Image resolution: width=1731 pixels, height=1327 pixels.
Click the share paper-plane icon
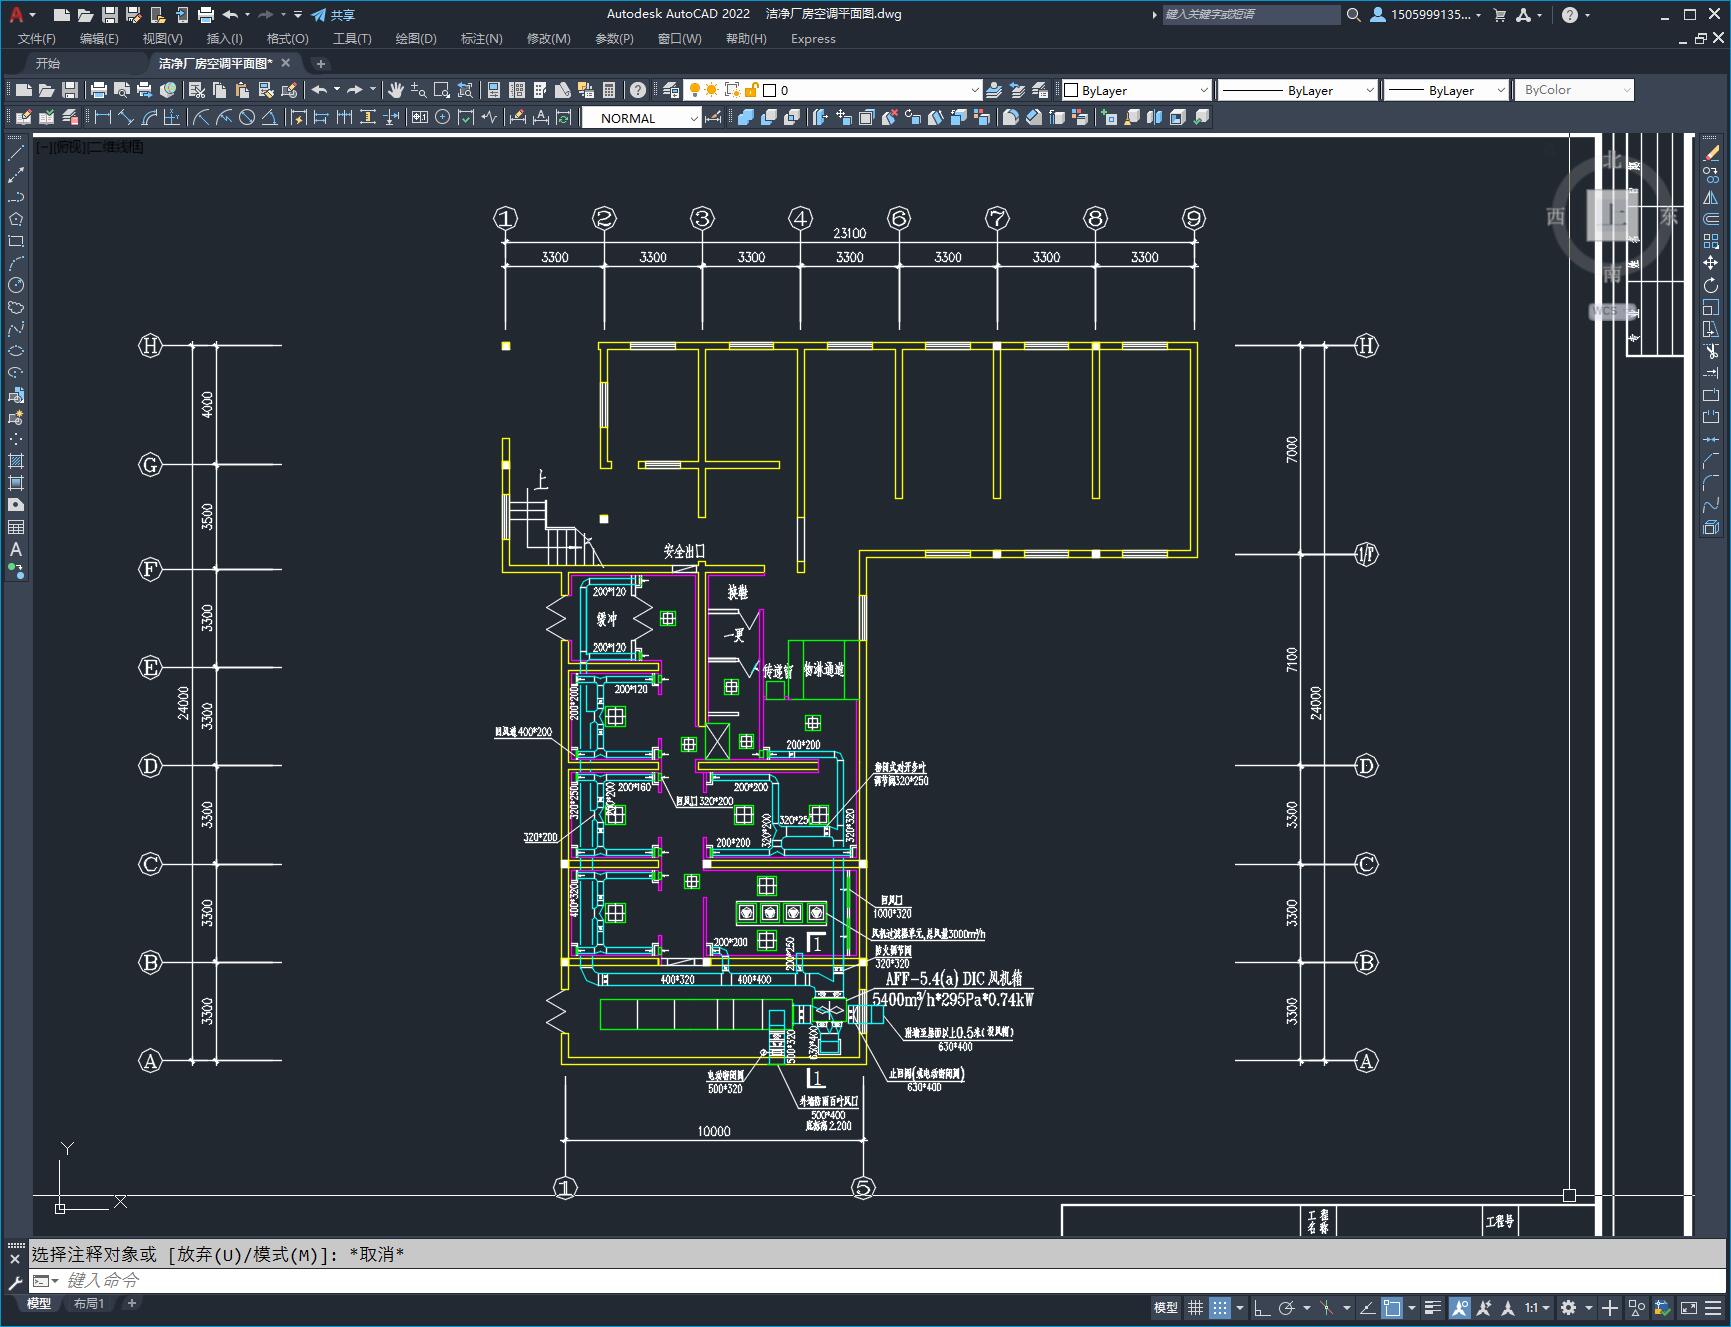point(319,15)
